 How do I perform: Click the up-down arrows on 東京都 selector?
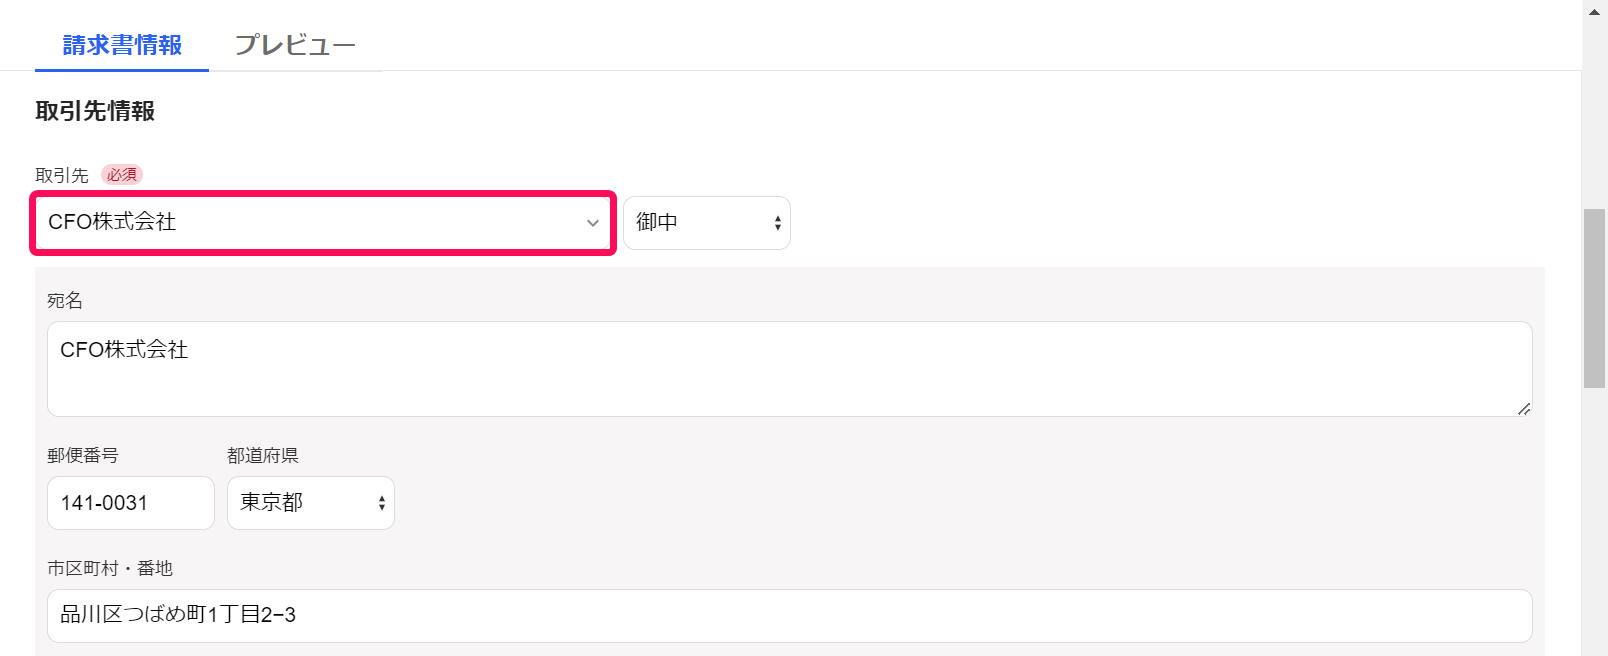coord(382,503)
